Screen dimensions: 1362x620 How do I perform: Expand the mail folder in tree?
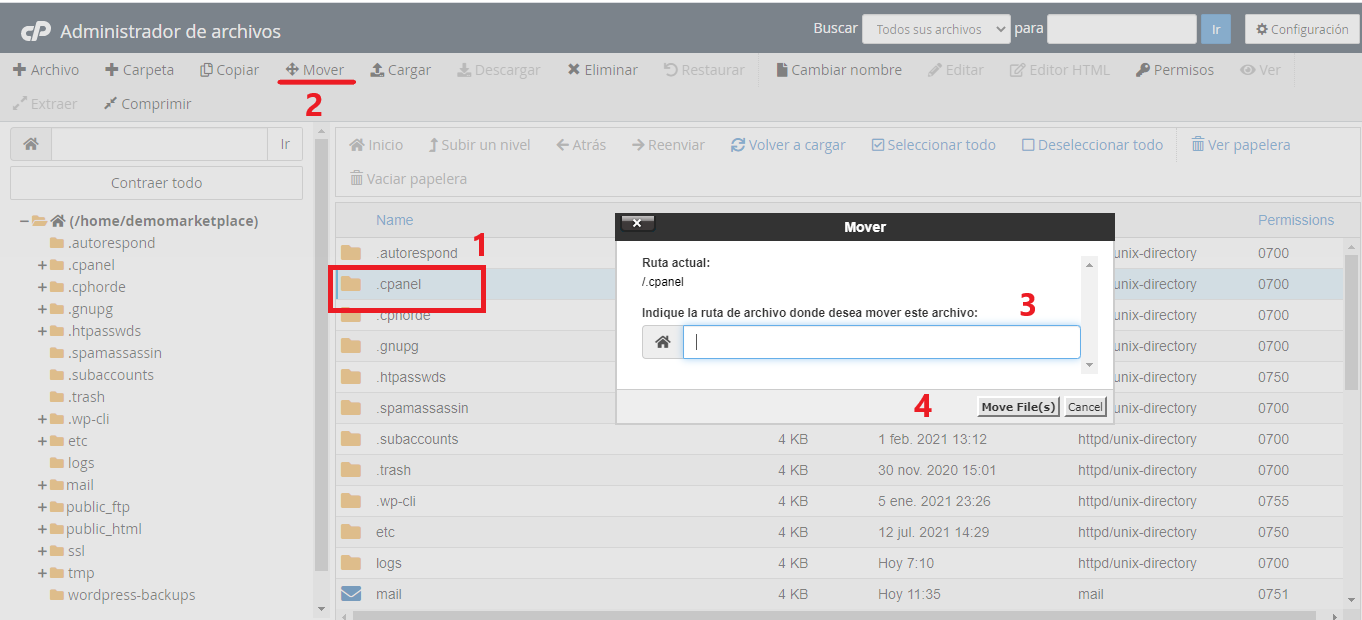(x=43, y=485)
